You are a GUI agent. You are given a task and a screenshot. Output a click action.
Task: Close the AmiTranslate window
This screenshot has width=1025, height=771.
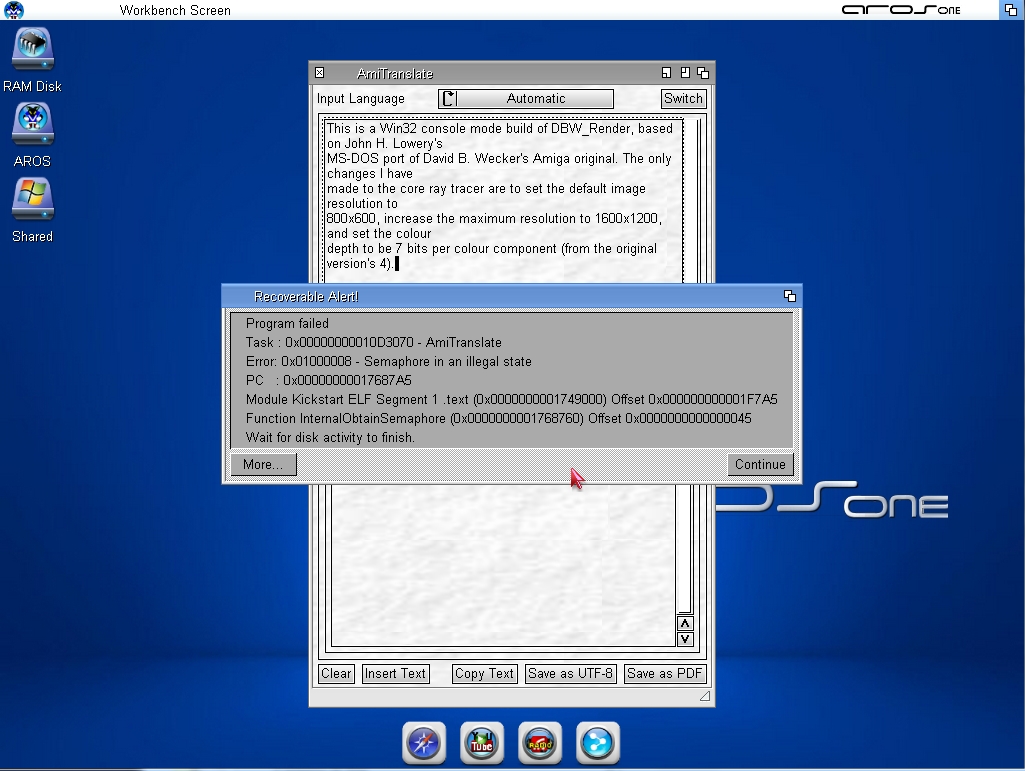320,73
